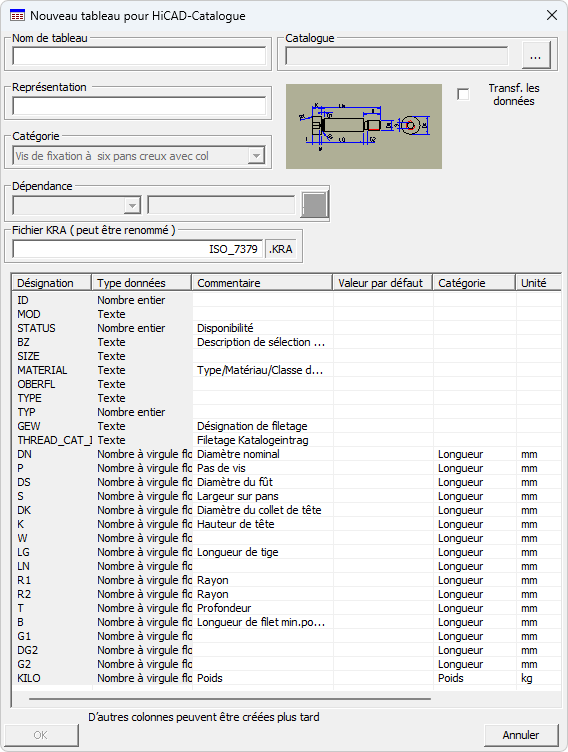Close the Nouveau tableau dialog

(552, 15)
